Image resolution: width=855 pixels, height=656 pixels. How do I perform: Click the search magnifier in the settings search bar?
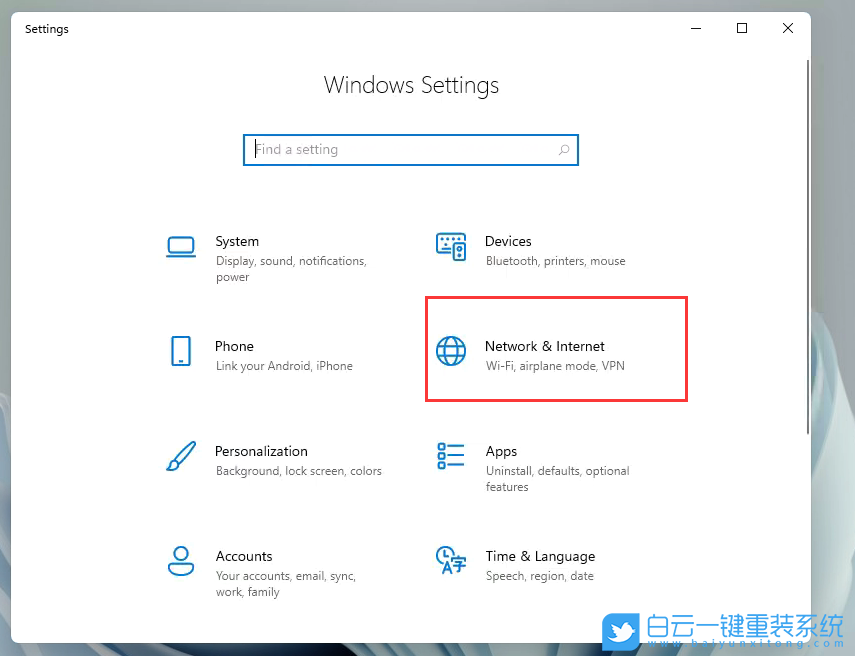[x=564, y=149]
